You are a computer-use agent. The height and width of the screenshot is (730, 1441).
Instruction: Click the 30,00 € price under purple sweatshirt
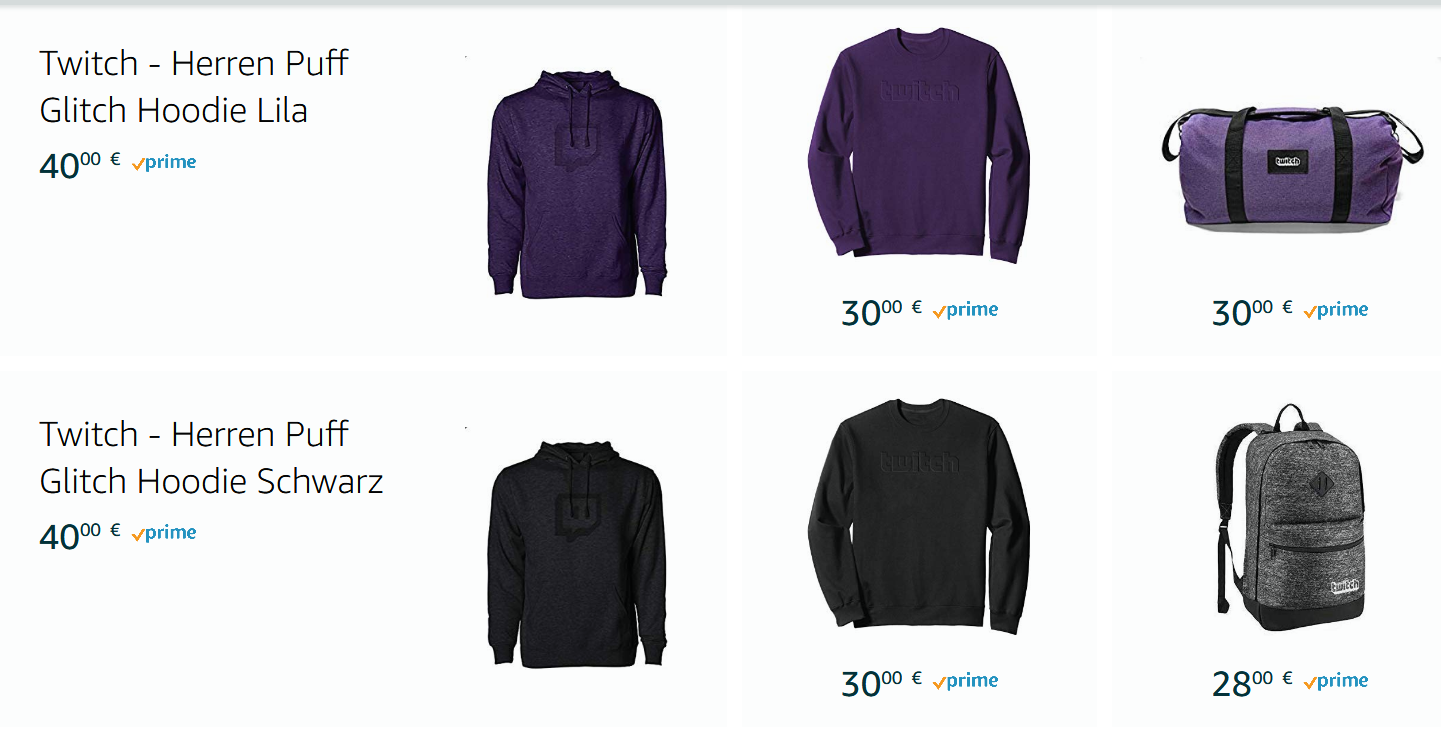882,312
